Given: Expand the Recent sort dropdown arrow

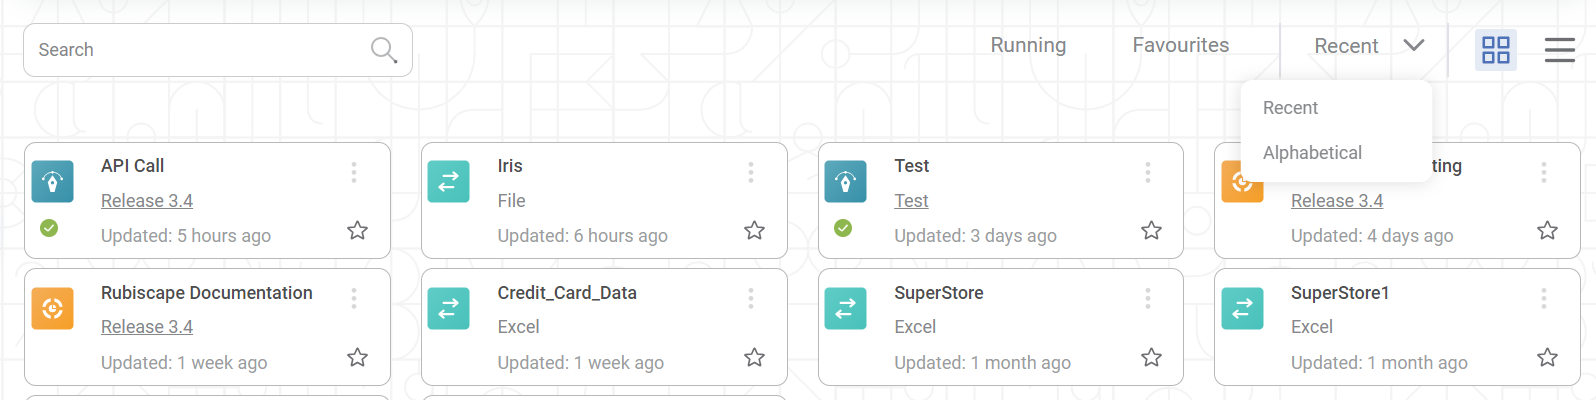Looking at the screenshot, I should tap(1413, 45).
